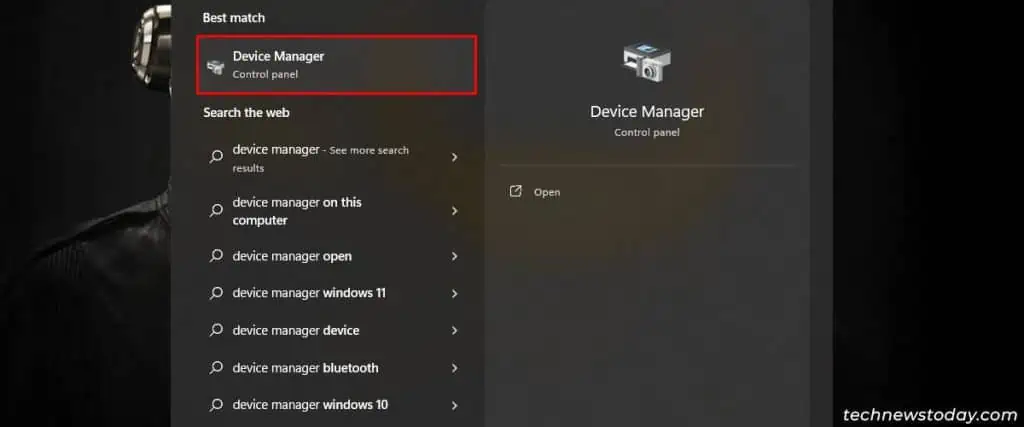This screenshot has height=427, width=1024.
Task: Open the Device Manager best match result
Action: point(337,65)
